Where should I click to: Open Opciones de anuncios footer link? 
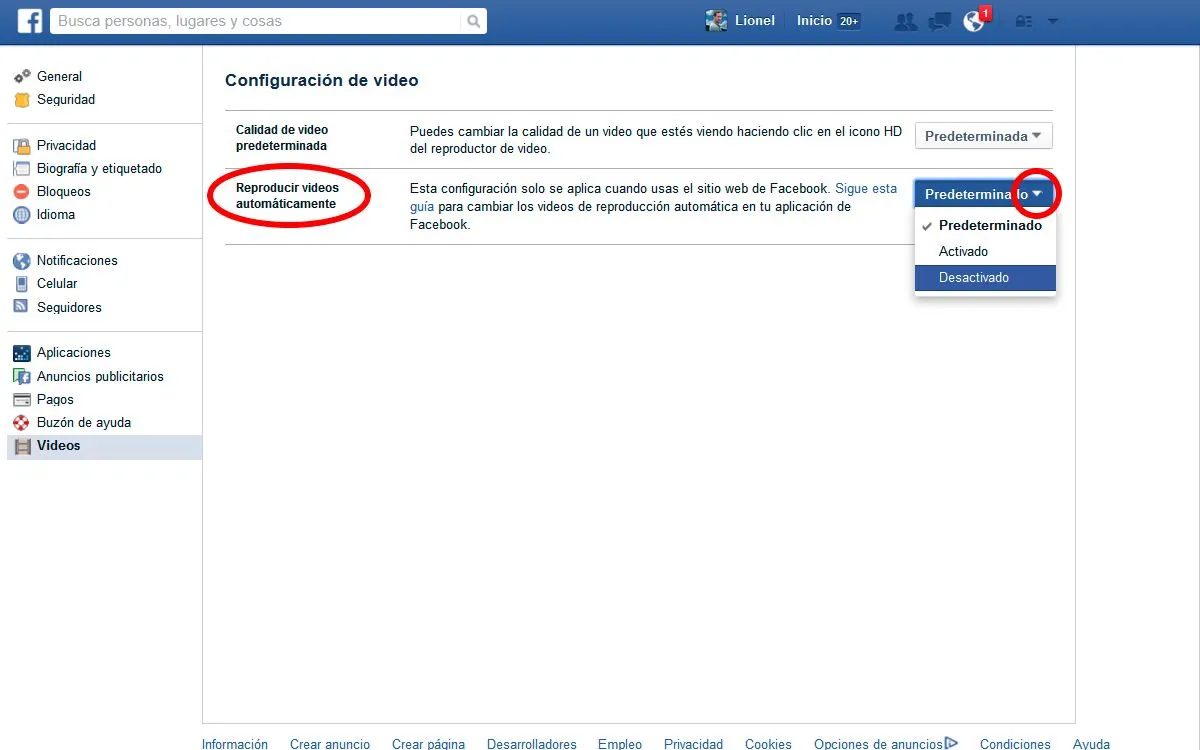[x=886, y=744]
